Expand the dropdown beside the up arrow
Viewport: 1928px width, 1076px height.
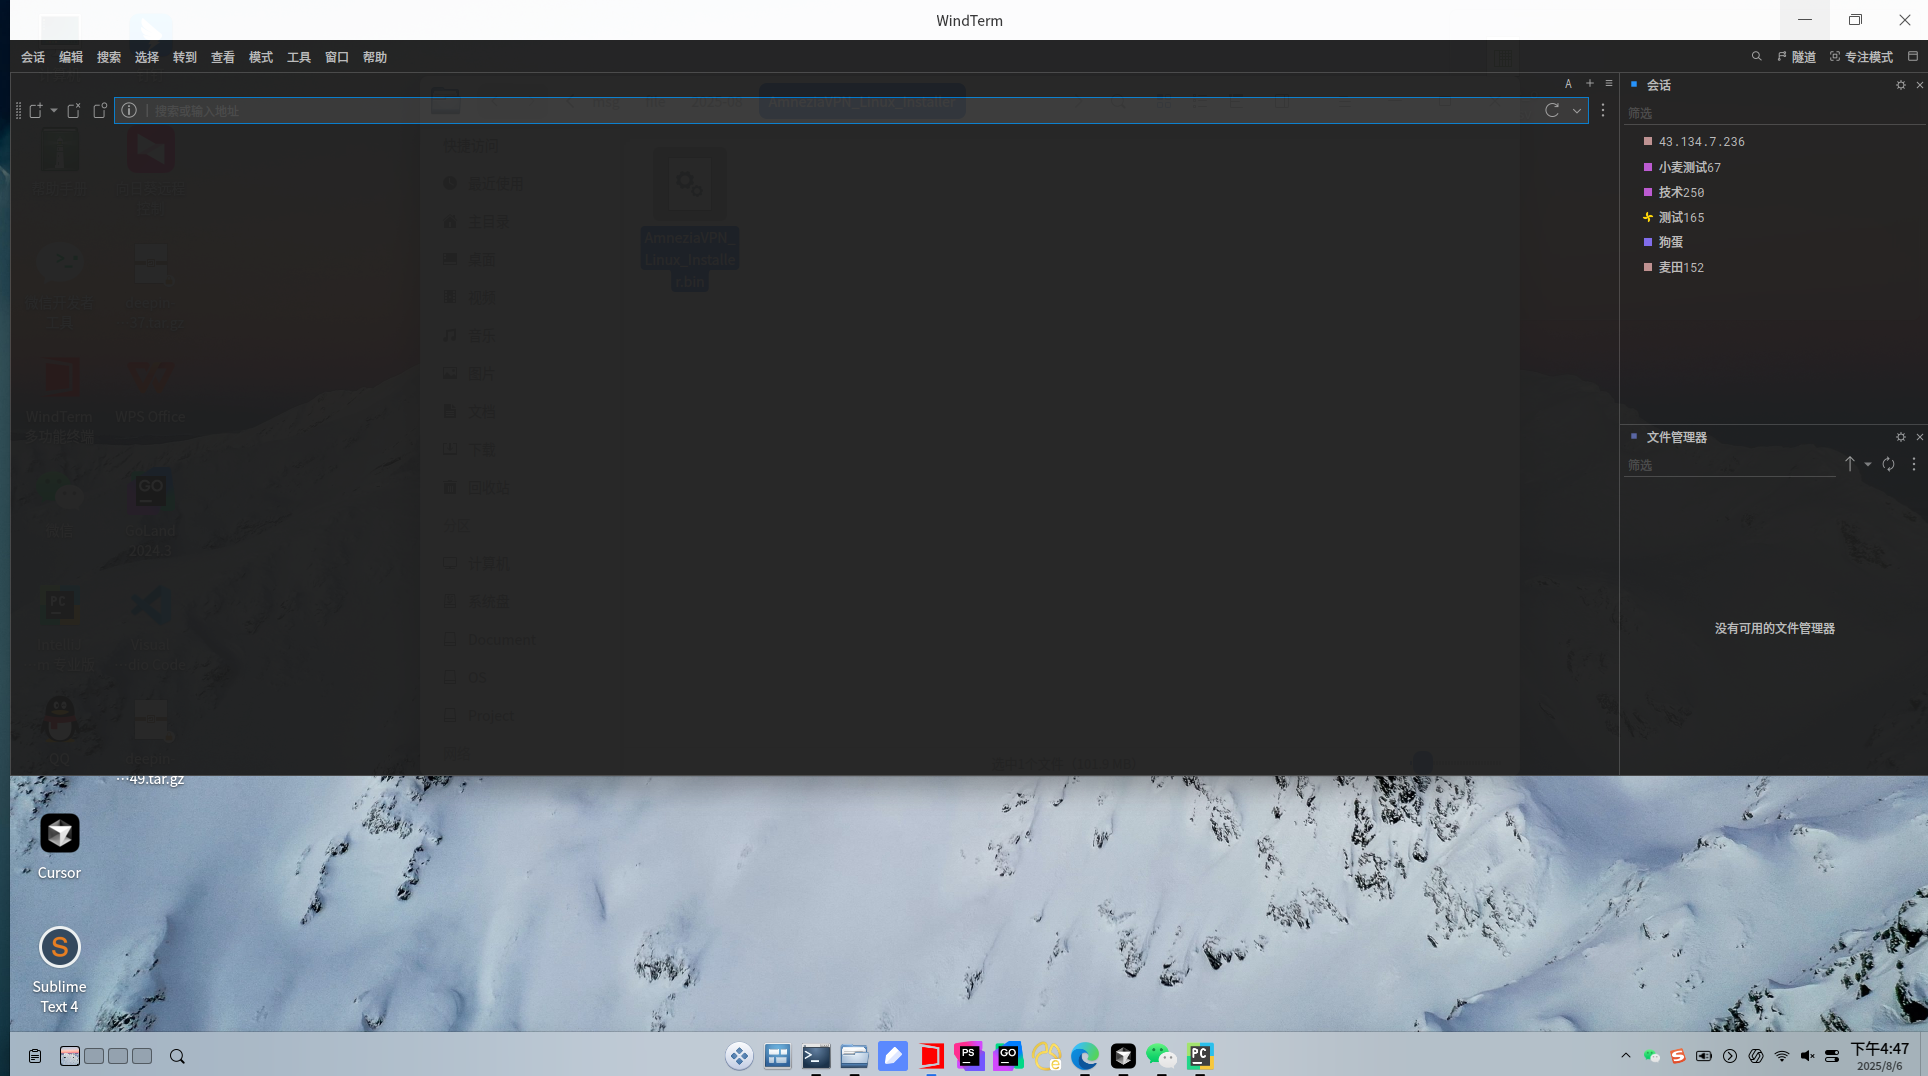1868,464
